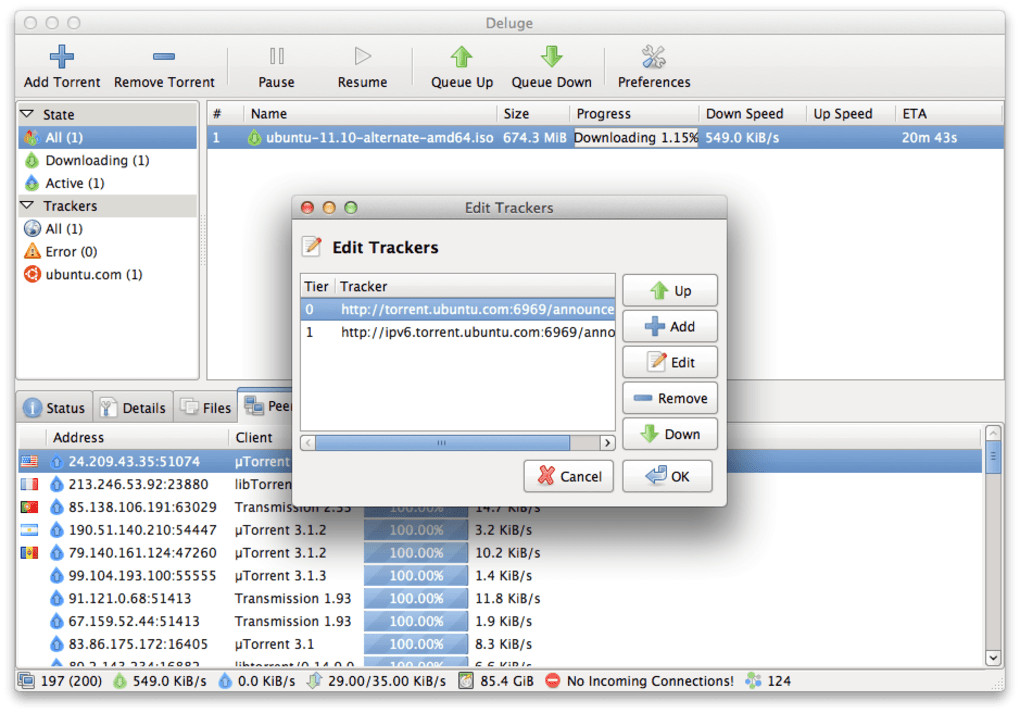This screenshot has width=1020, height=713.
Task: Resume the torrent via toolbar
Action: point(362,66)
